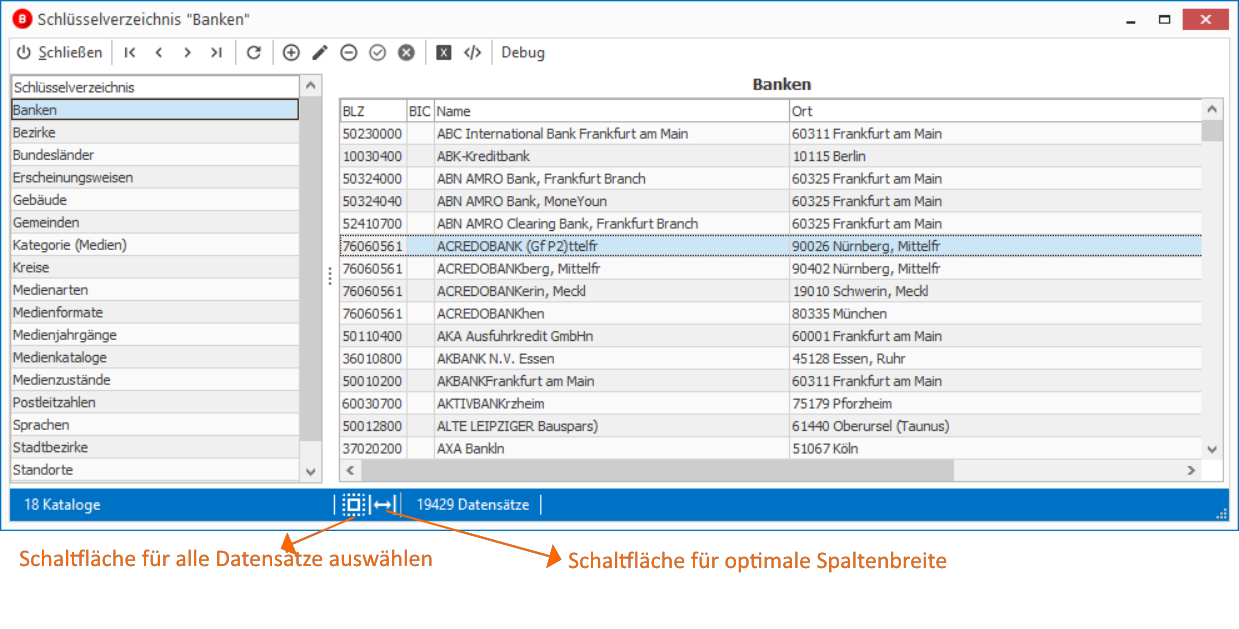Click the refresh icon in toolbar
Screen dimensions: 1239x629
[x=254, y=53]
